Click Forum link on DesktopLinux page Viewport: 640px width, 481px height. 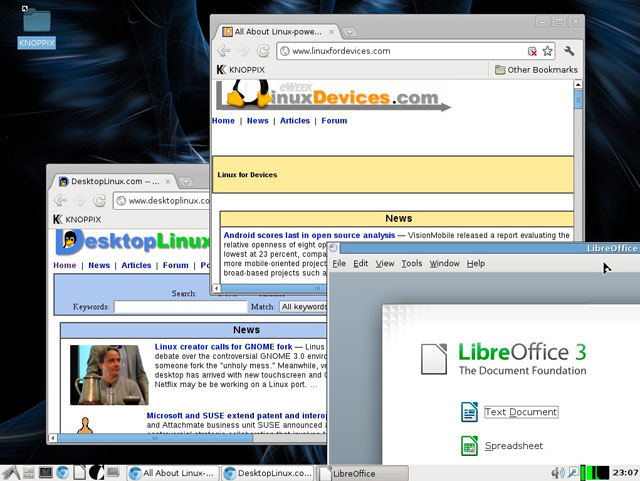(176, 265)
